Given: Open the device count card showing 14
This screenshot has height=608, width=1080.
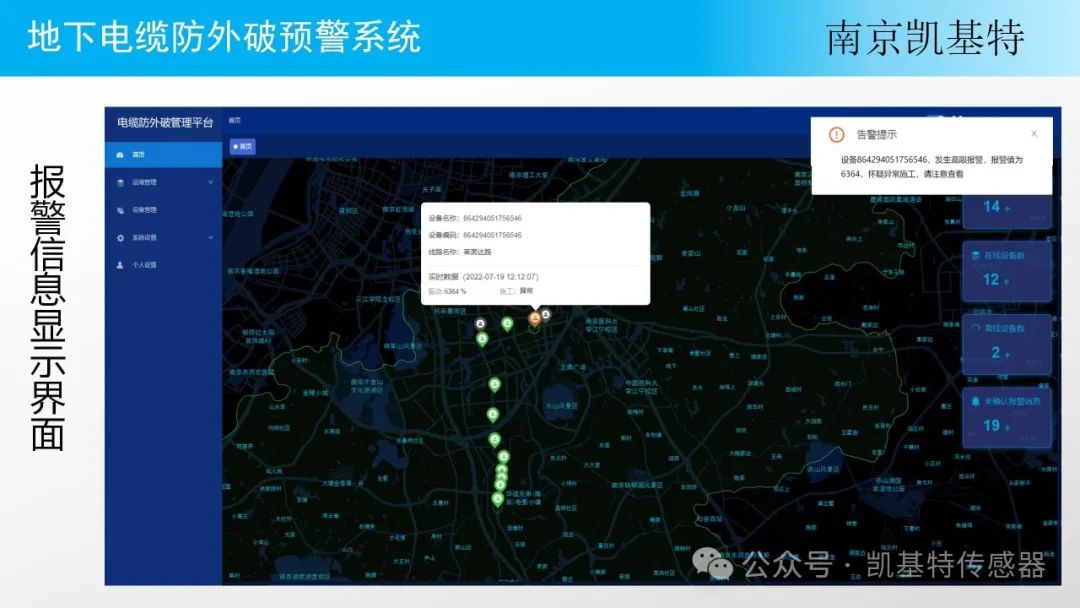Looking at the screenshot, I should [1005, 208].
